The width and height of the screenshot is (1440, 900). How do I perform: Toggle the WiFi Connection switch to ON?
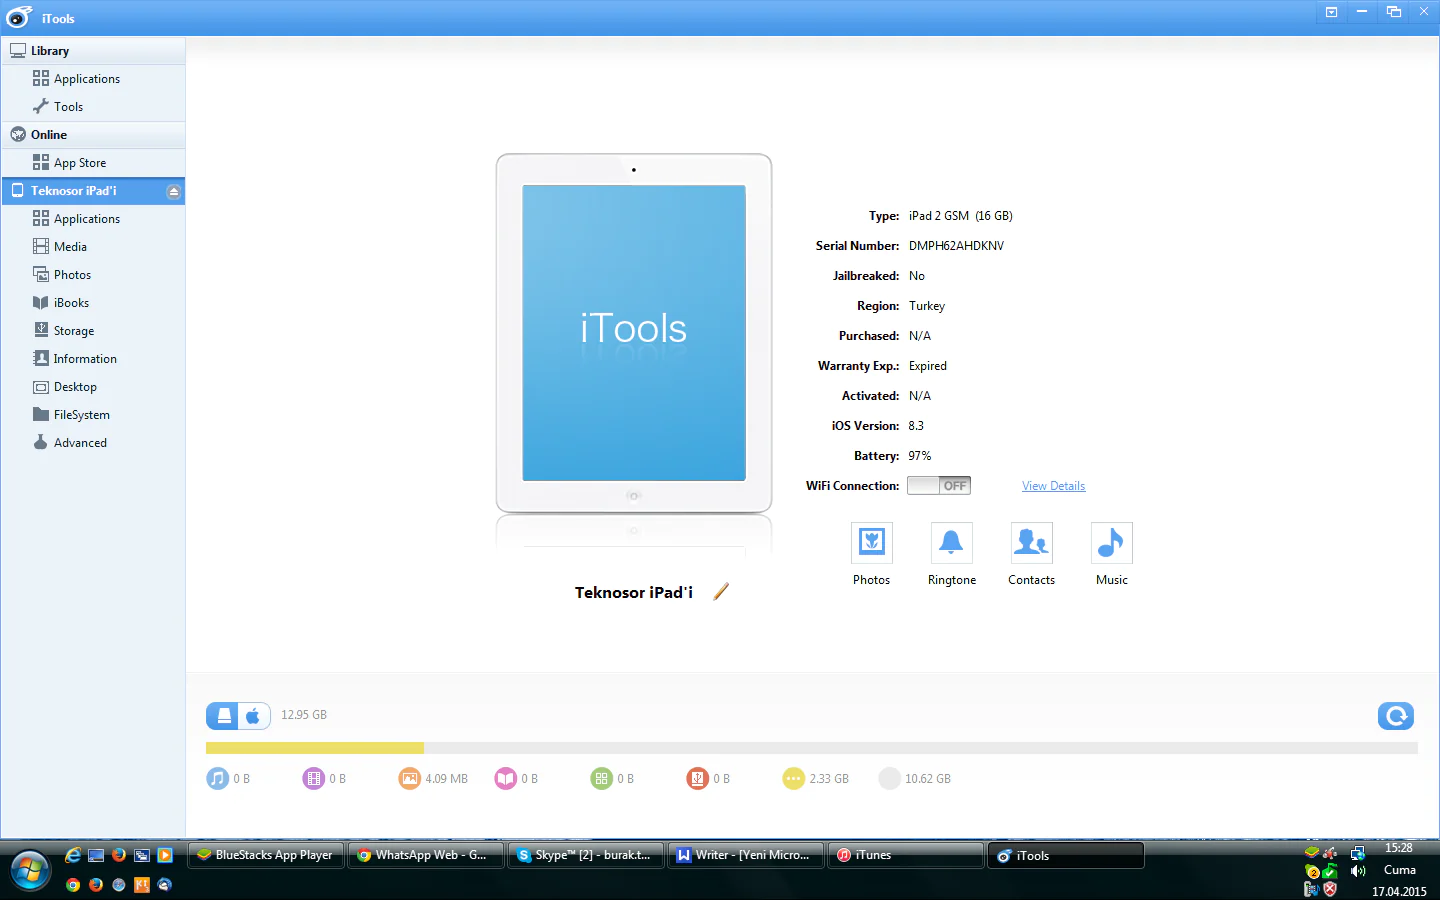(938, 485)
